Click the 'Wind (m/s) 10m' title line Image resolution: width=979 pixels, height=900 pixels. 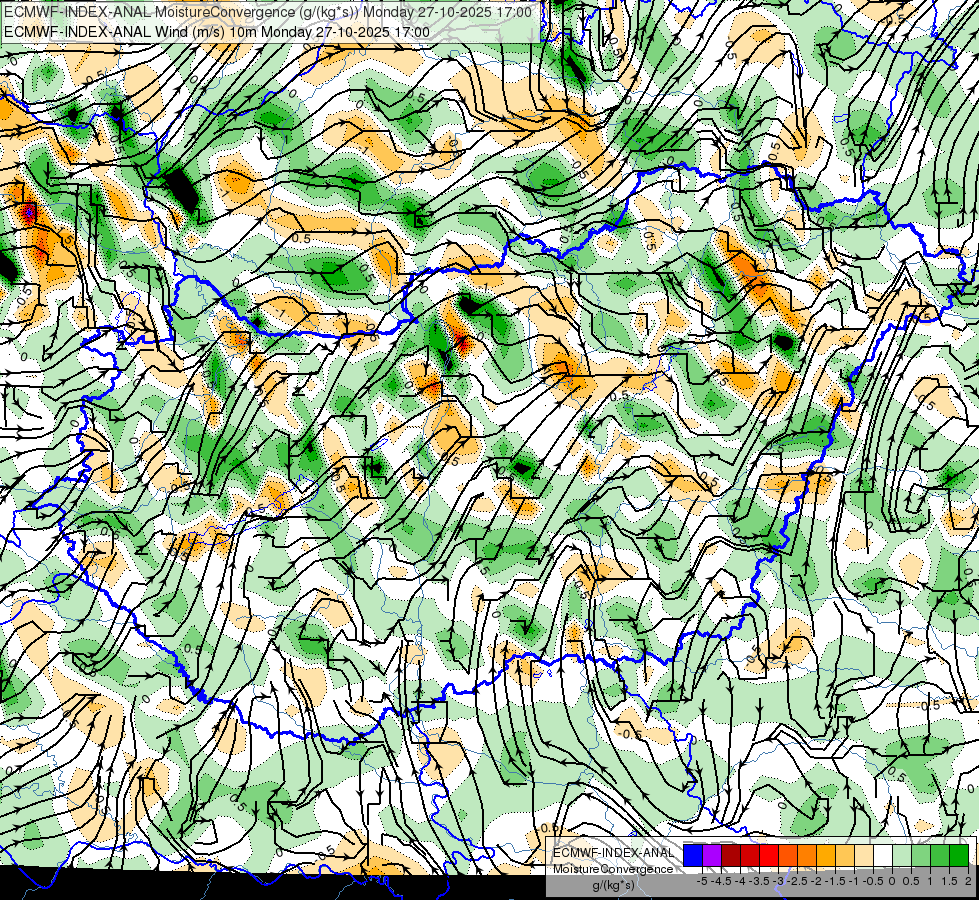(x=217, y=31)
